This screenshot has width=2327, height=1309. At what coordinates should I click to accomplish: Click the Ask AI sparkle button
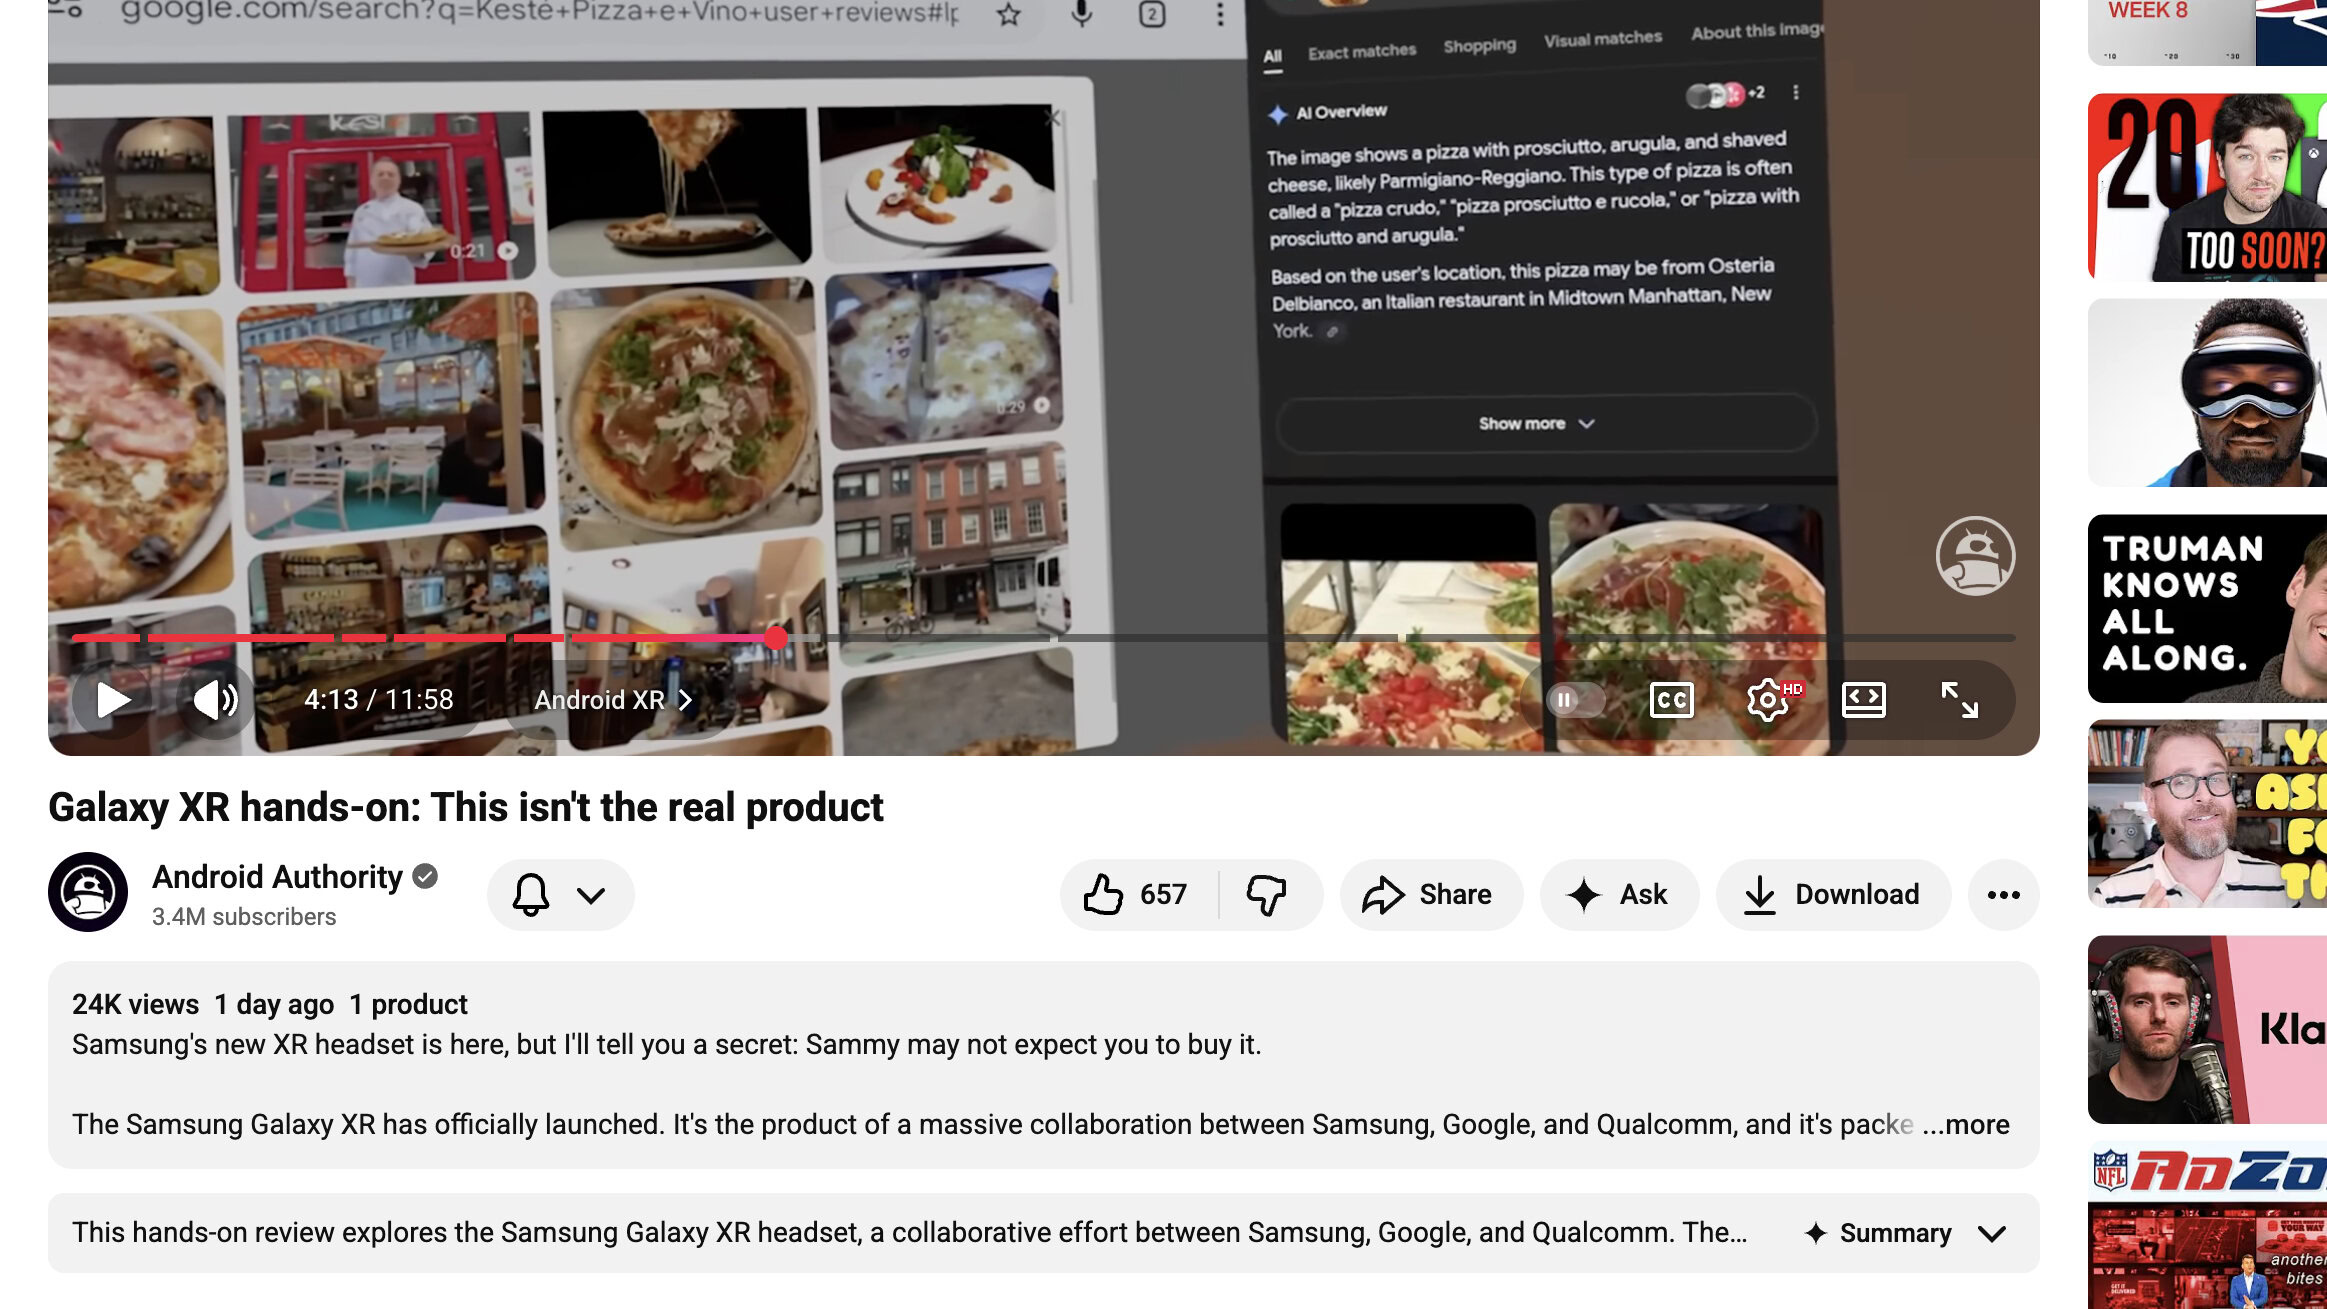[1618, 894]
